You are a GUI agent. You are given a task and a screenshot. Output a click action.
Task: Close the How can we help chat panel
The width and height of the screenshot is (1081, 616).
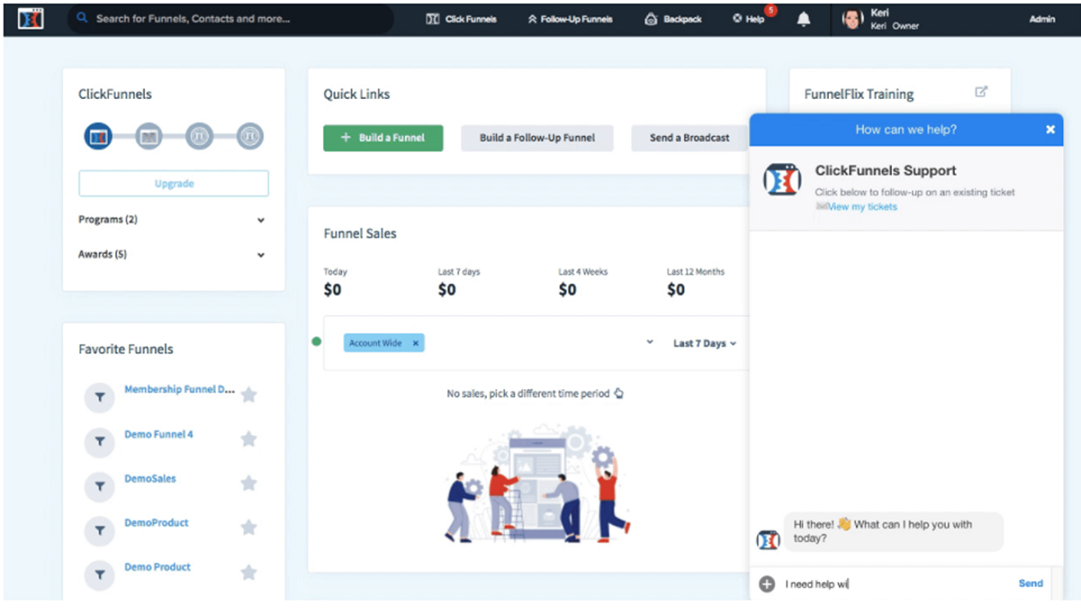pyautogui.click(x=1050, y=130)
